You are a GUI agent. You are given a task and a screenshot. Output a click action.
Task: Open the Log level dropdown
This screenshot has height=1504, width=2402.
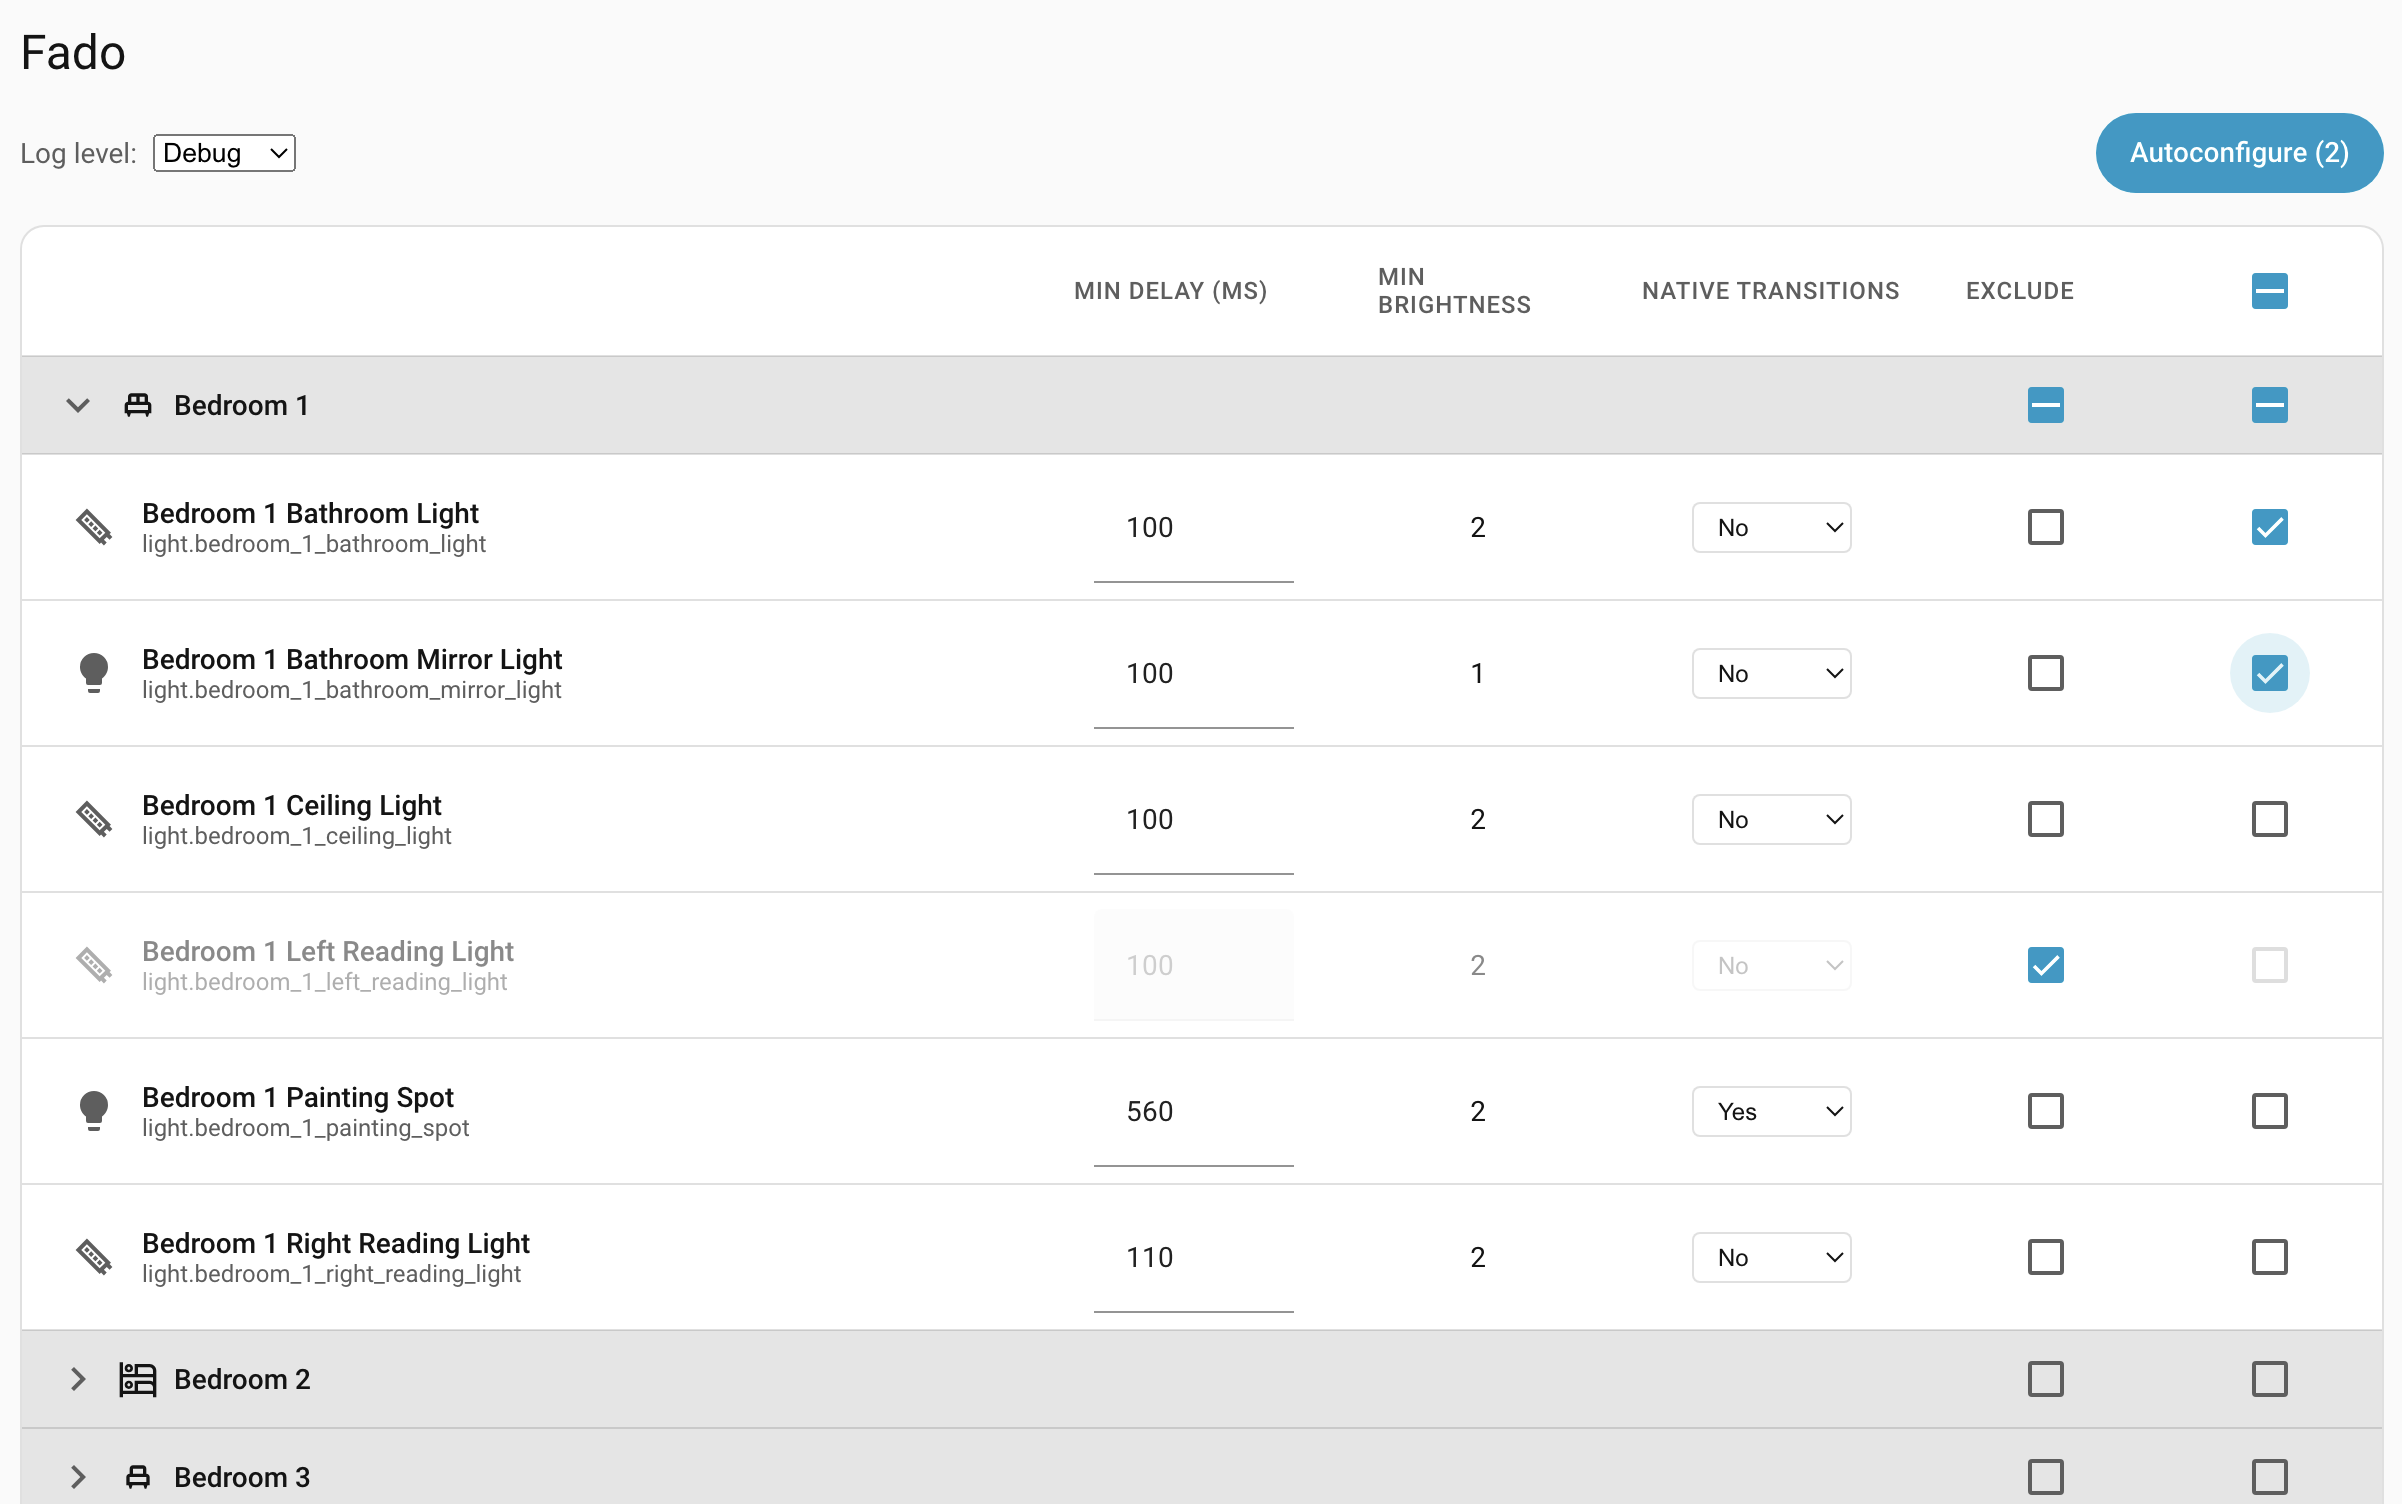224,153
